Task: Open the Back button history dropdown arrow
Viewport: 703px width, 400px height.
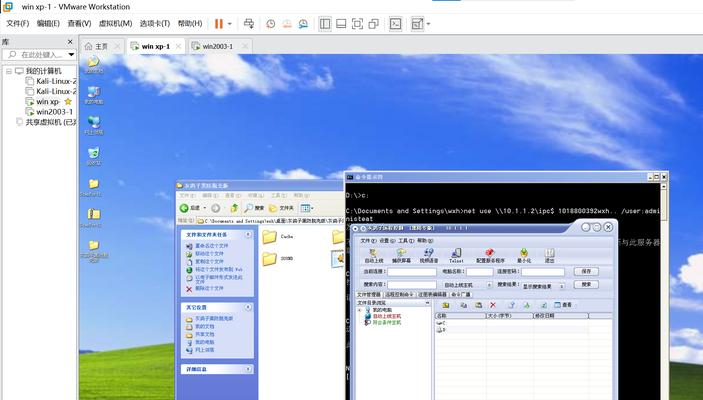Action: tap(205, 208)
